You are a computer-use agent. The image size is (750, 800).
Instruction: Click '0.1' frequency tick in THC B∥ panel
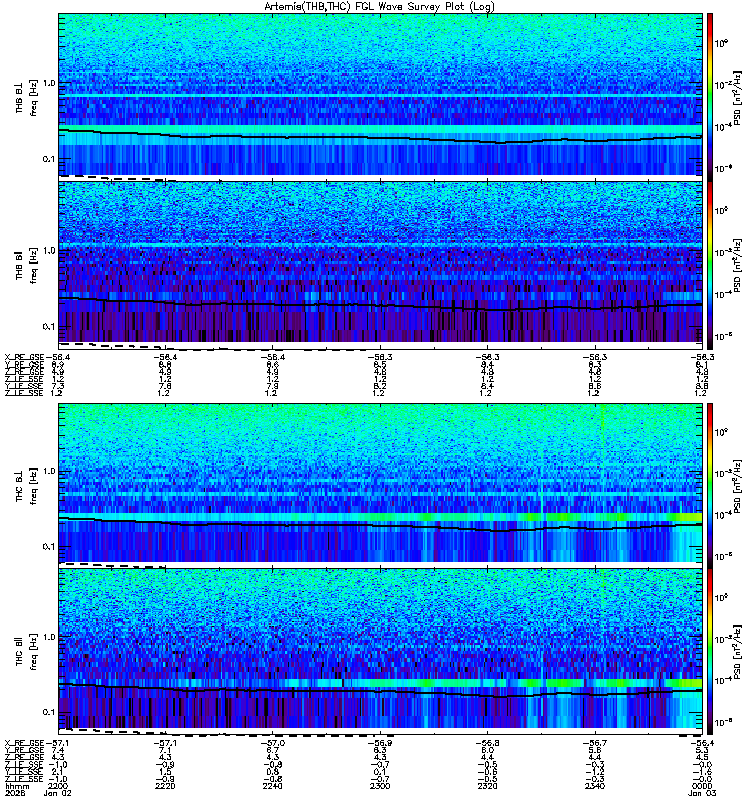click(49, 712)
